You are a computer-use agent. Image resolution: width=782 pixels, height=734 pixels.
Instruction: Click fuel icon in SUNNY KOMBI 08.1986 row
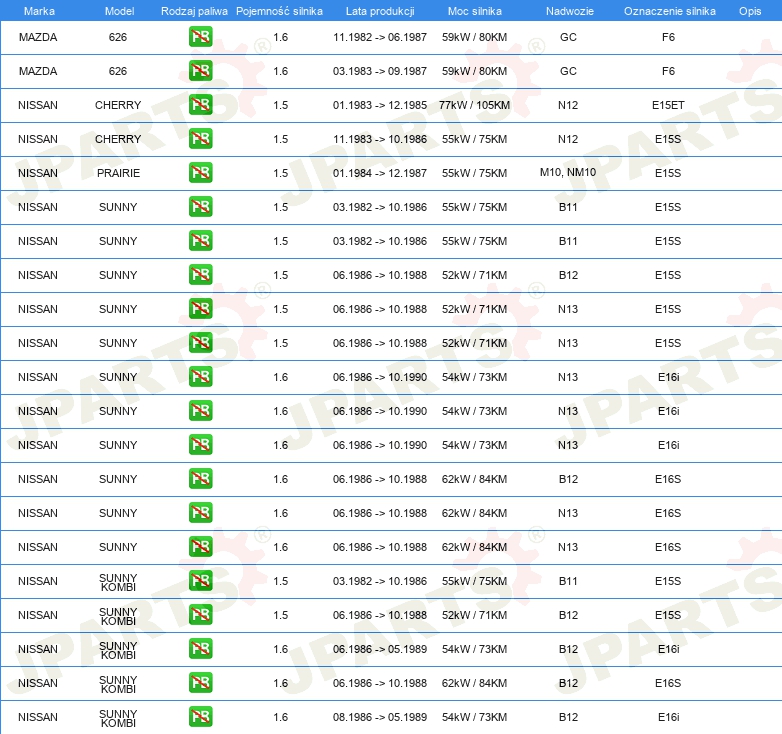point(200,717)
